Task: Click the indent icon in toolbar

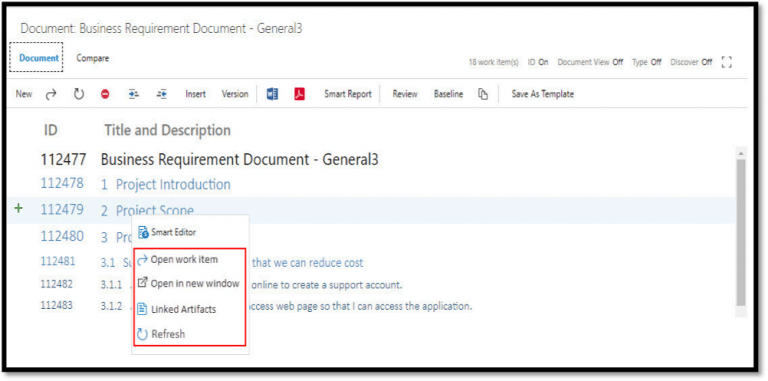Action: coord(133,94)
